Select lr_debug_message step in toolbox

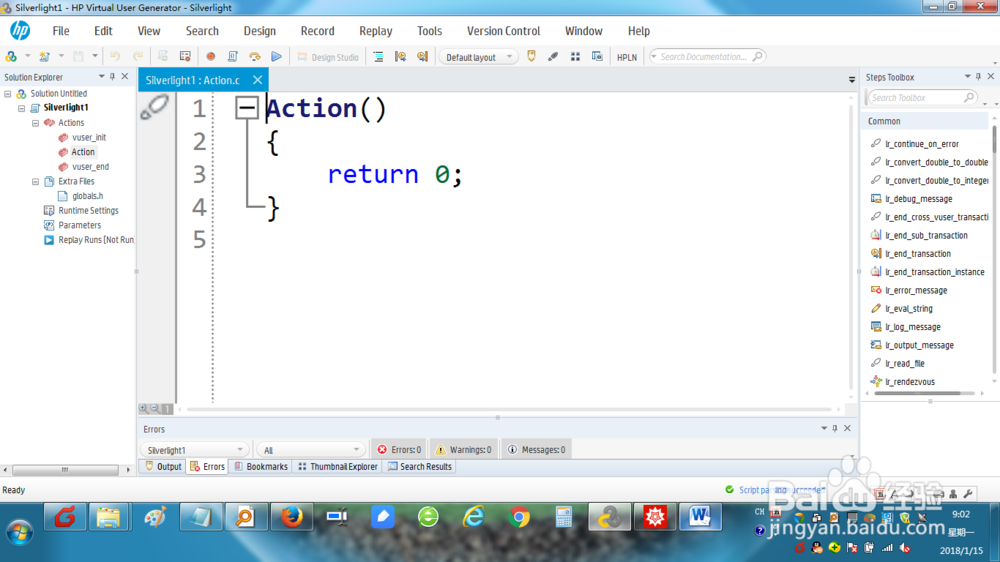tap(918, 199)
